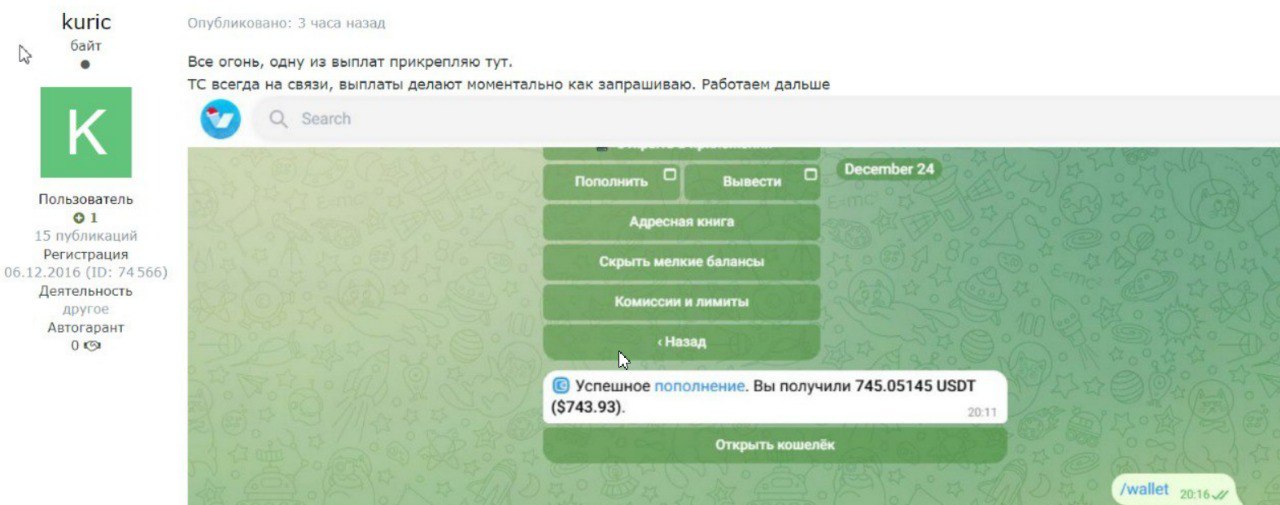
Task: Open Адресная книга button
Action: [682, 222]
